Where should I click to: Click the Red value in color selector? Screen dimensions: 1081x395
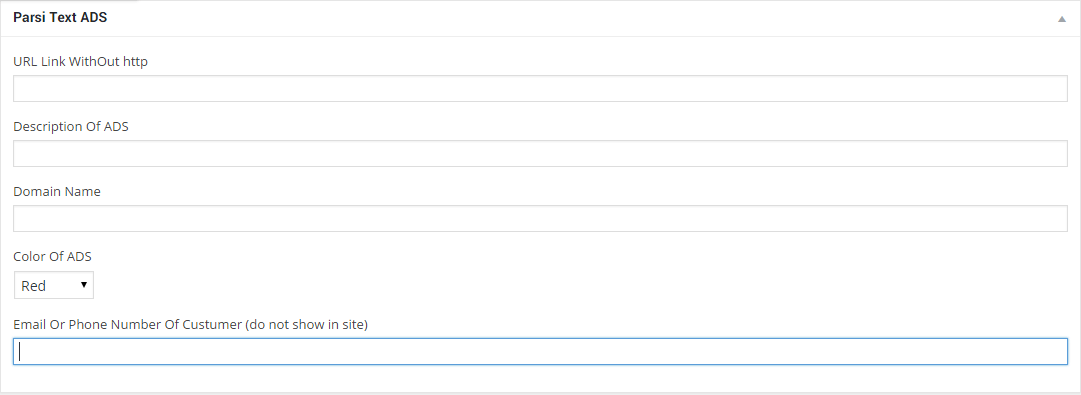pyautogui.click(x=34, y=285)
